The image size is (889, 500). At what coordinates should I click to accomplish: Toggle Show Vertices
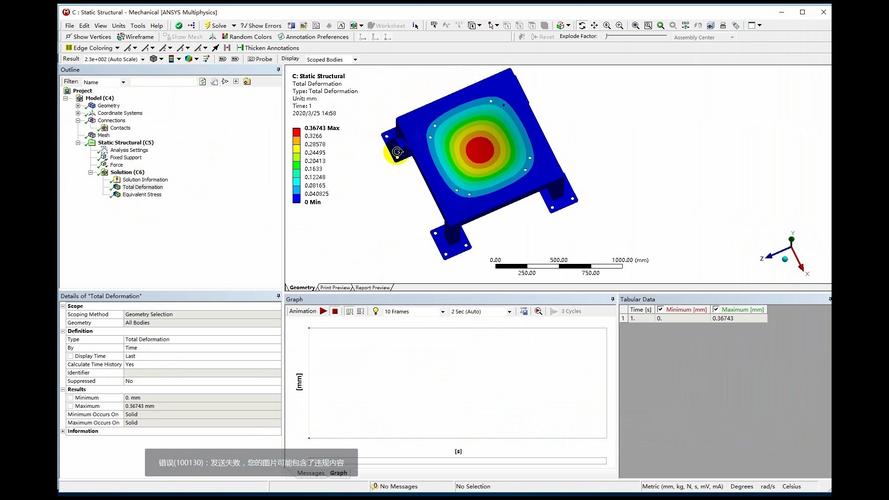(x=88, y=37)
